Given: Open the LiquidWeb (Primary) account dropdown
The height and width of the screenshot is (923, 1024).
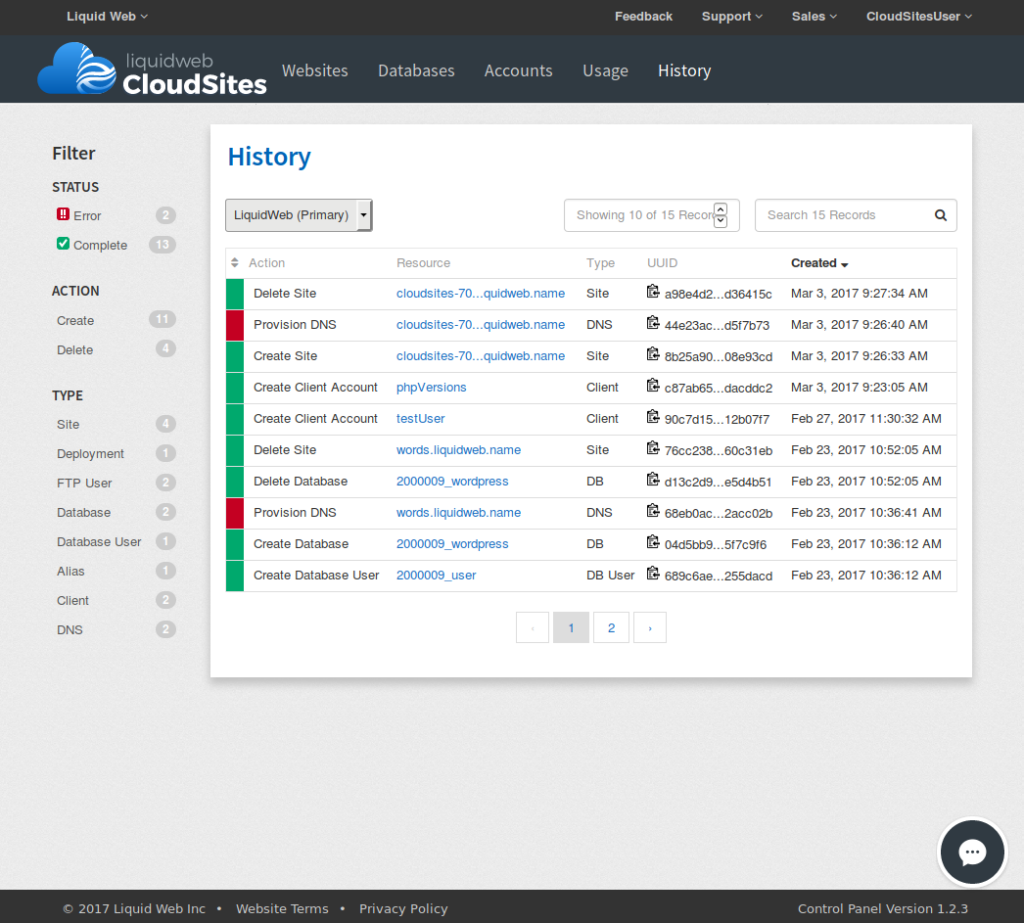Looking at the screenshot, I should [x=298, y=215].
